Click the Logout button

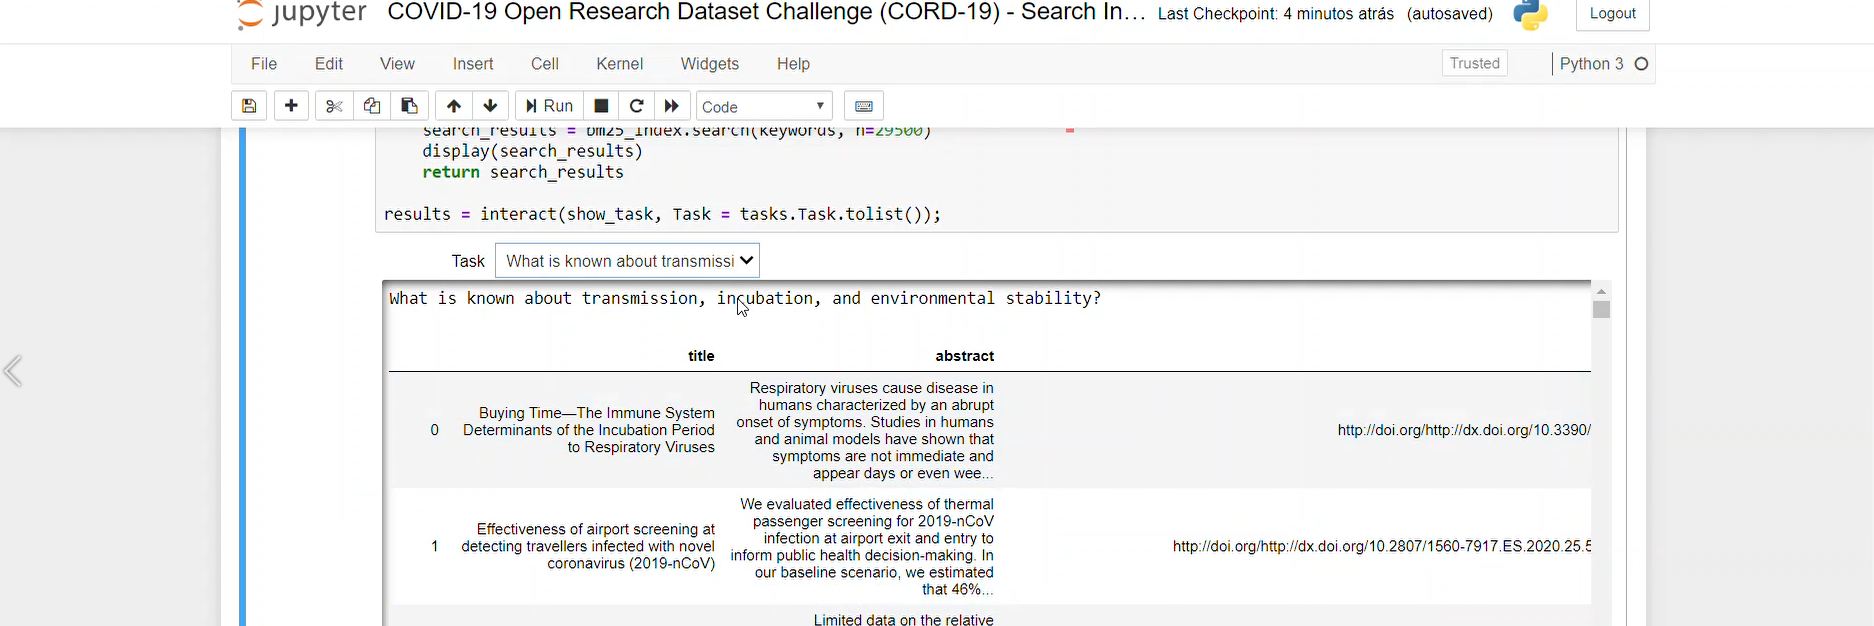pos(1612,14)
